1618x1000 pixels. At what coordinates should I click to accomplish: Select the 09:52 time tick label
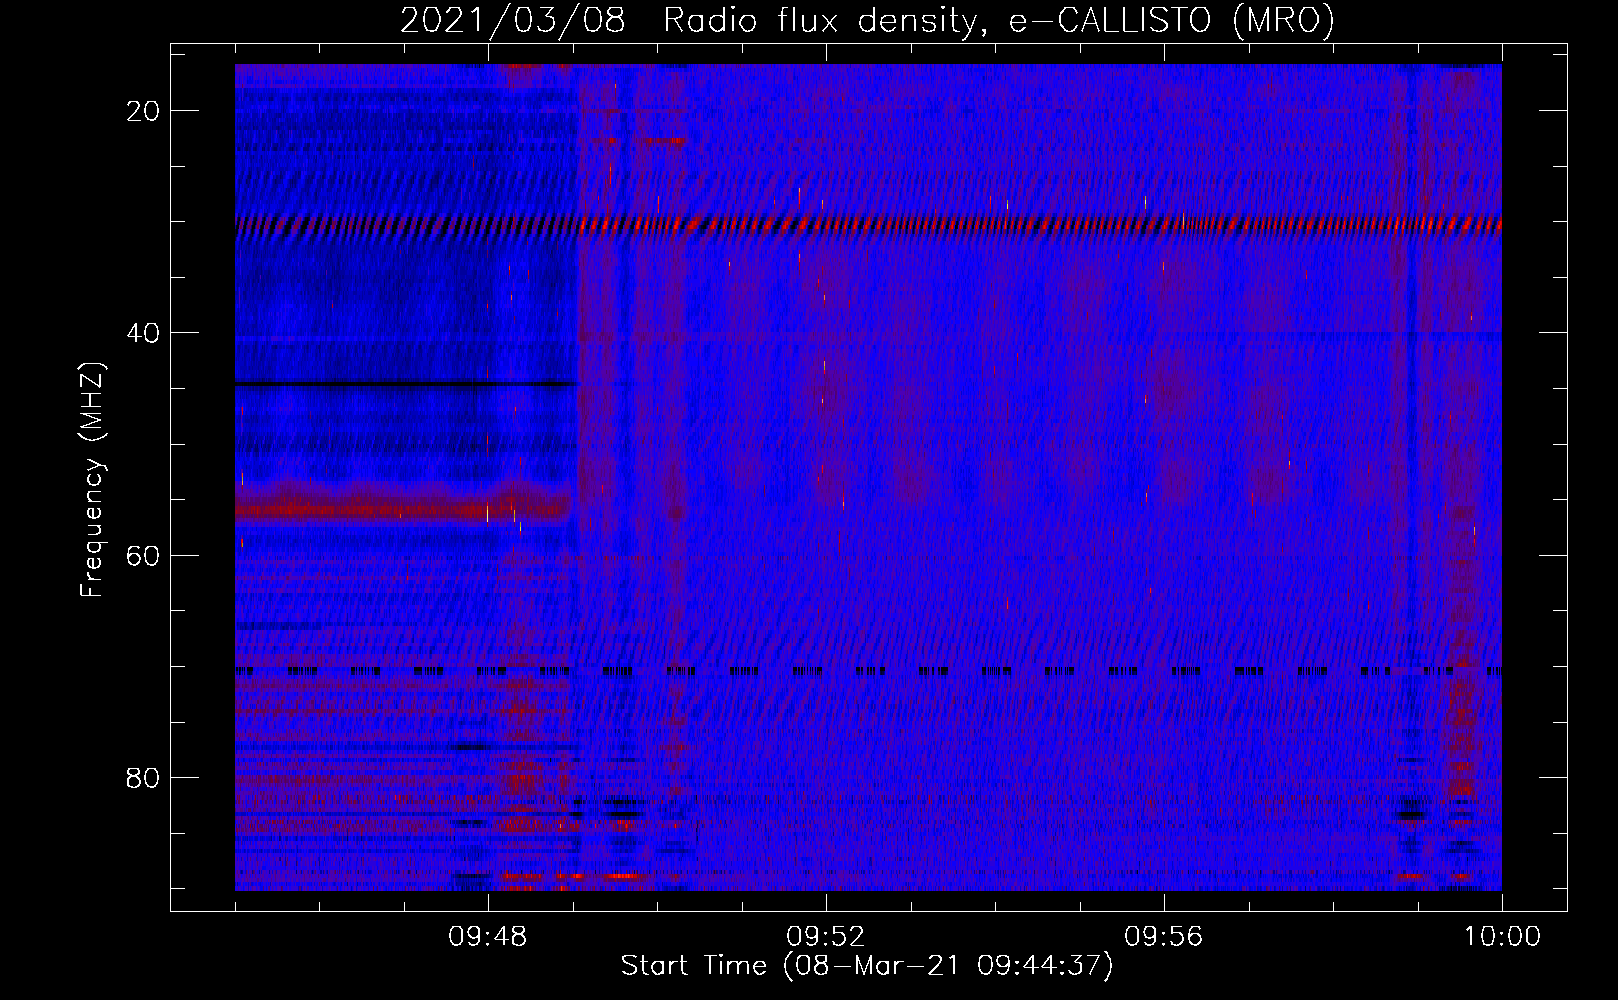(x=826, y=937)
